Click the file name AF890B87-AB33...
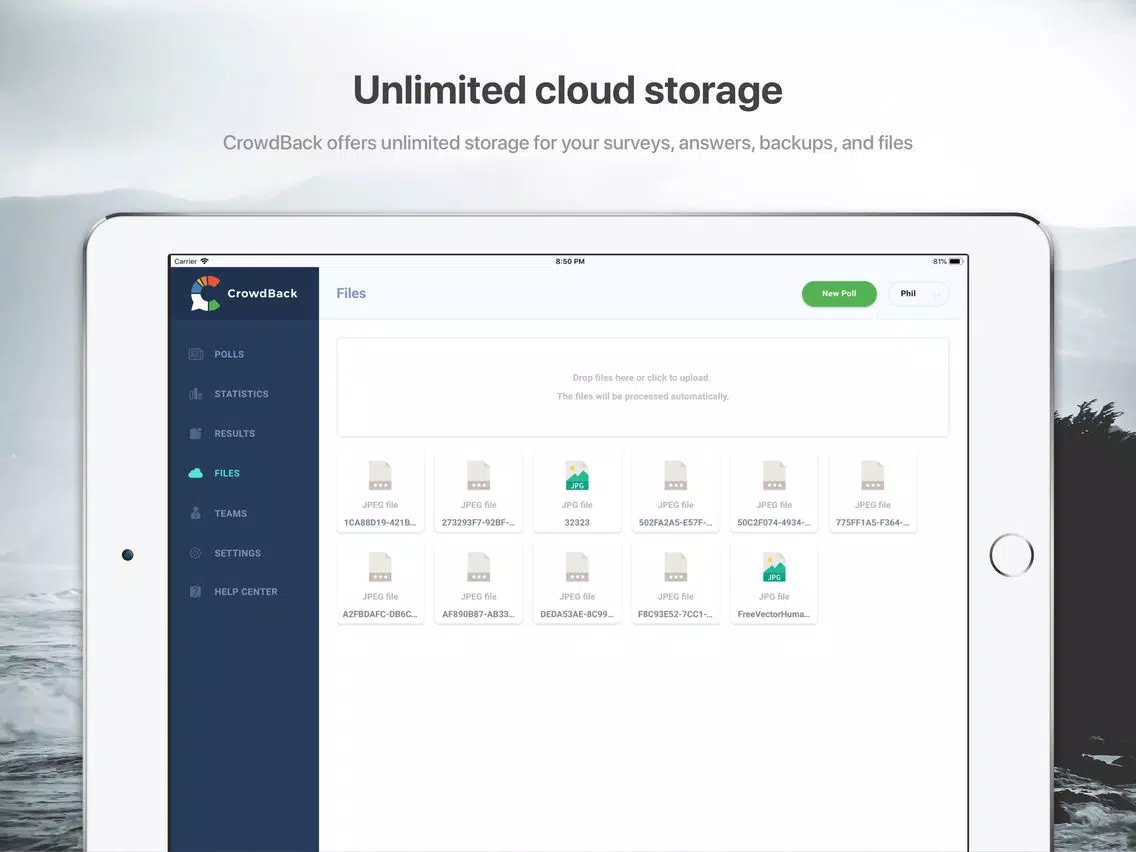This screenshot has width=1136, height=852. [x=479, y=614]
